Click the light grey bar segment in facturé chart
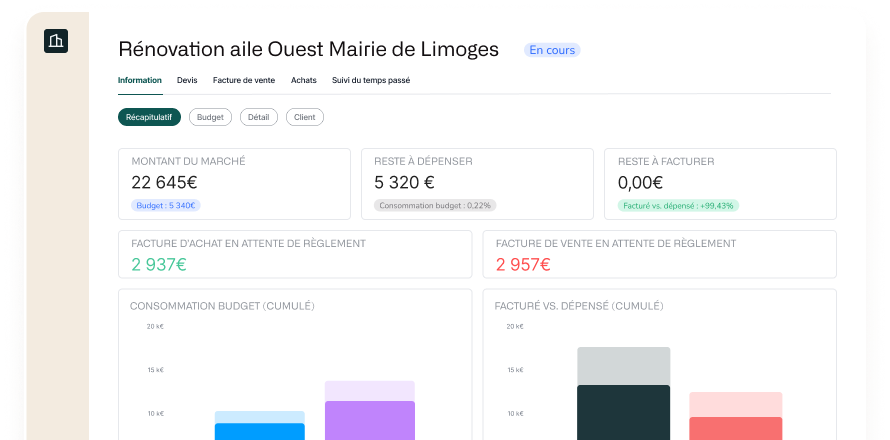Screen dimensions: 890x440 click(623, 366)
